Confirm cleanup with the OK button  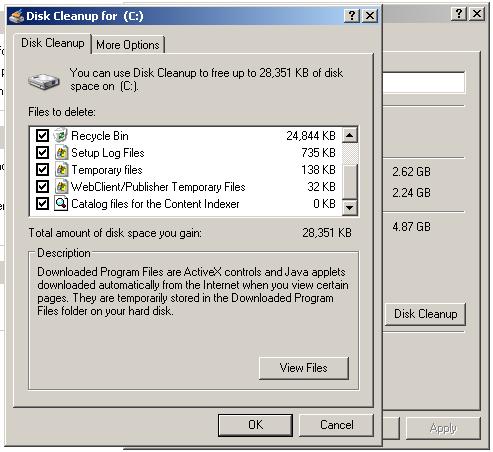tap(255, 425)
